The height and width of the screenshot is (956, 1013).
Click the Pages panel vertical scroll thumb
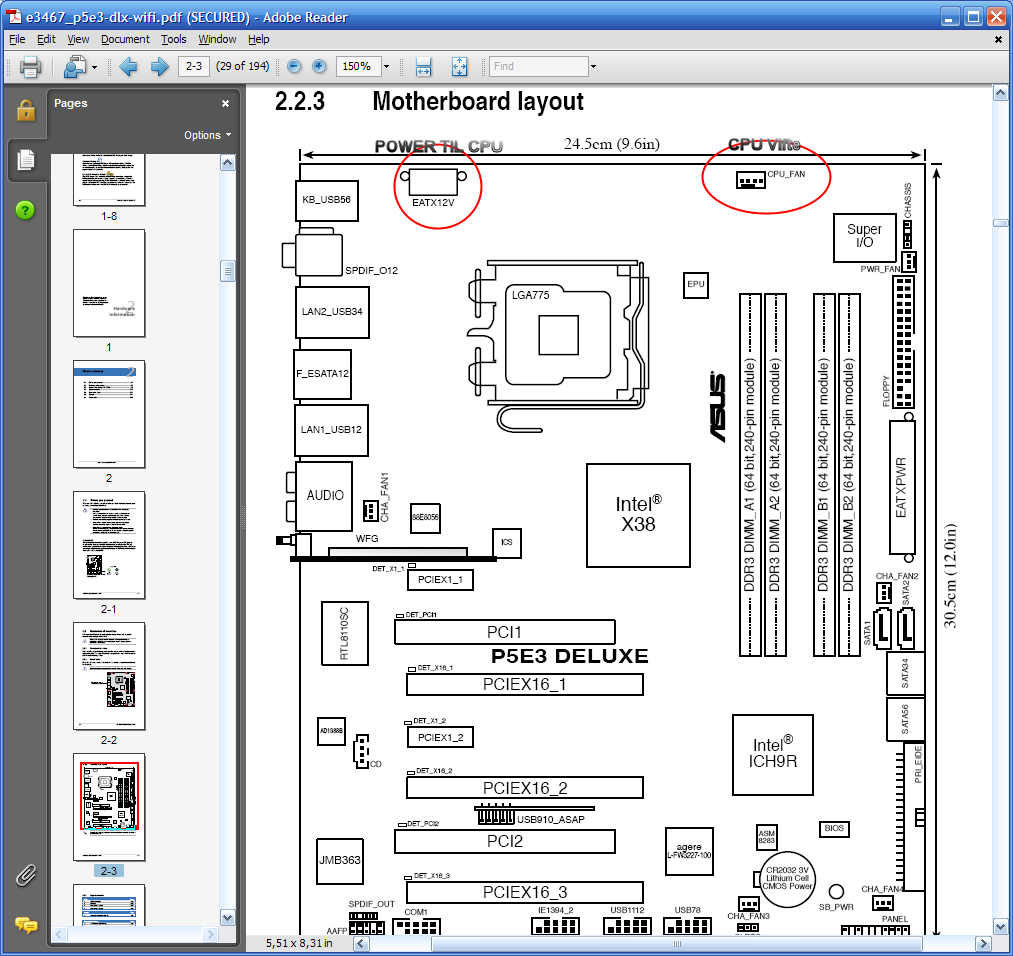click(227, 271)
